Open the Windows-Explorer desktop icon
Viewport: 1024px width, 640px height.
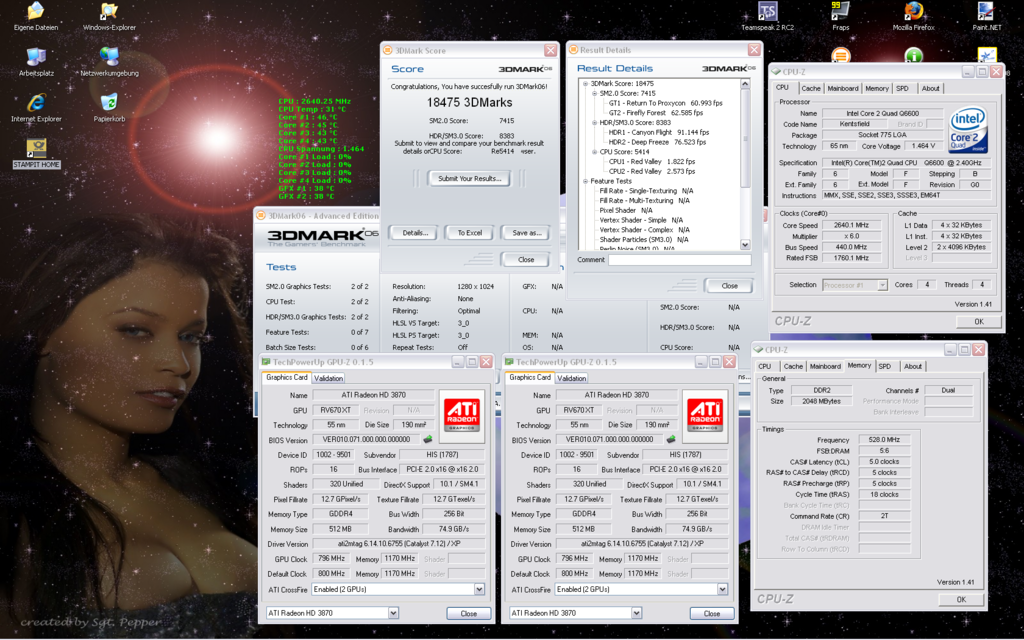point(109,16)
